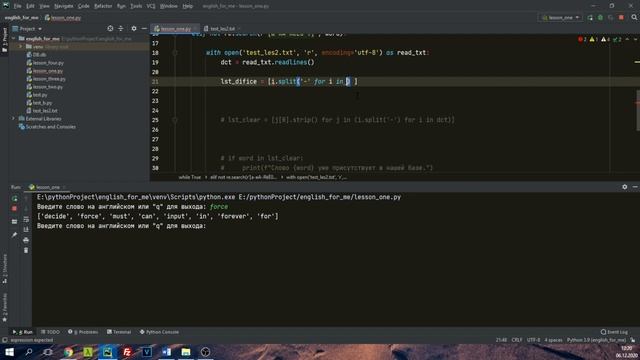Select lesson_one.py in project tree
The width and height of the screenshot is (640, 360).
(48, 71)
